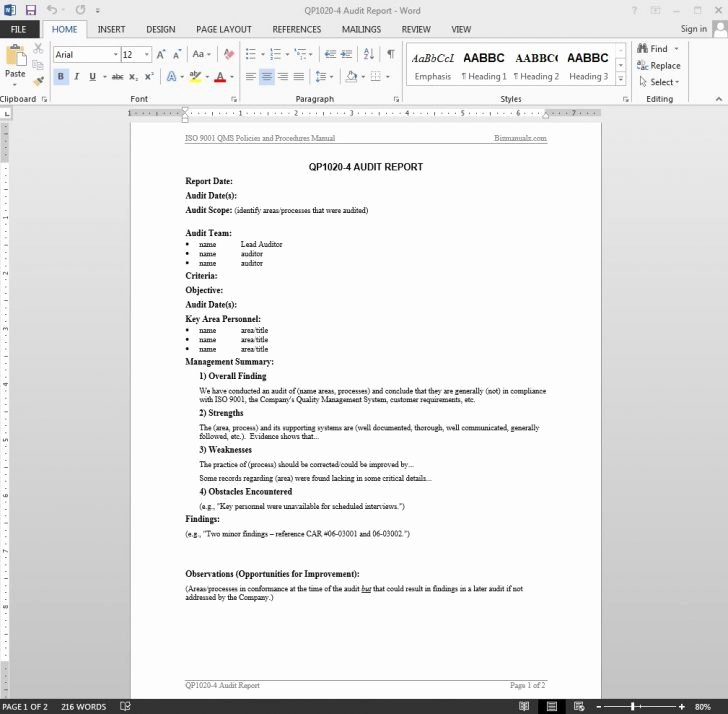
Task: Click Decrease Indent icon
Action: (x=330, y=54)
